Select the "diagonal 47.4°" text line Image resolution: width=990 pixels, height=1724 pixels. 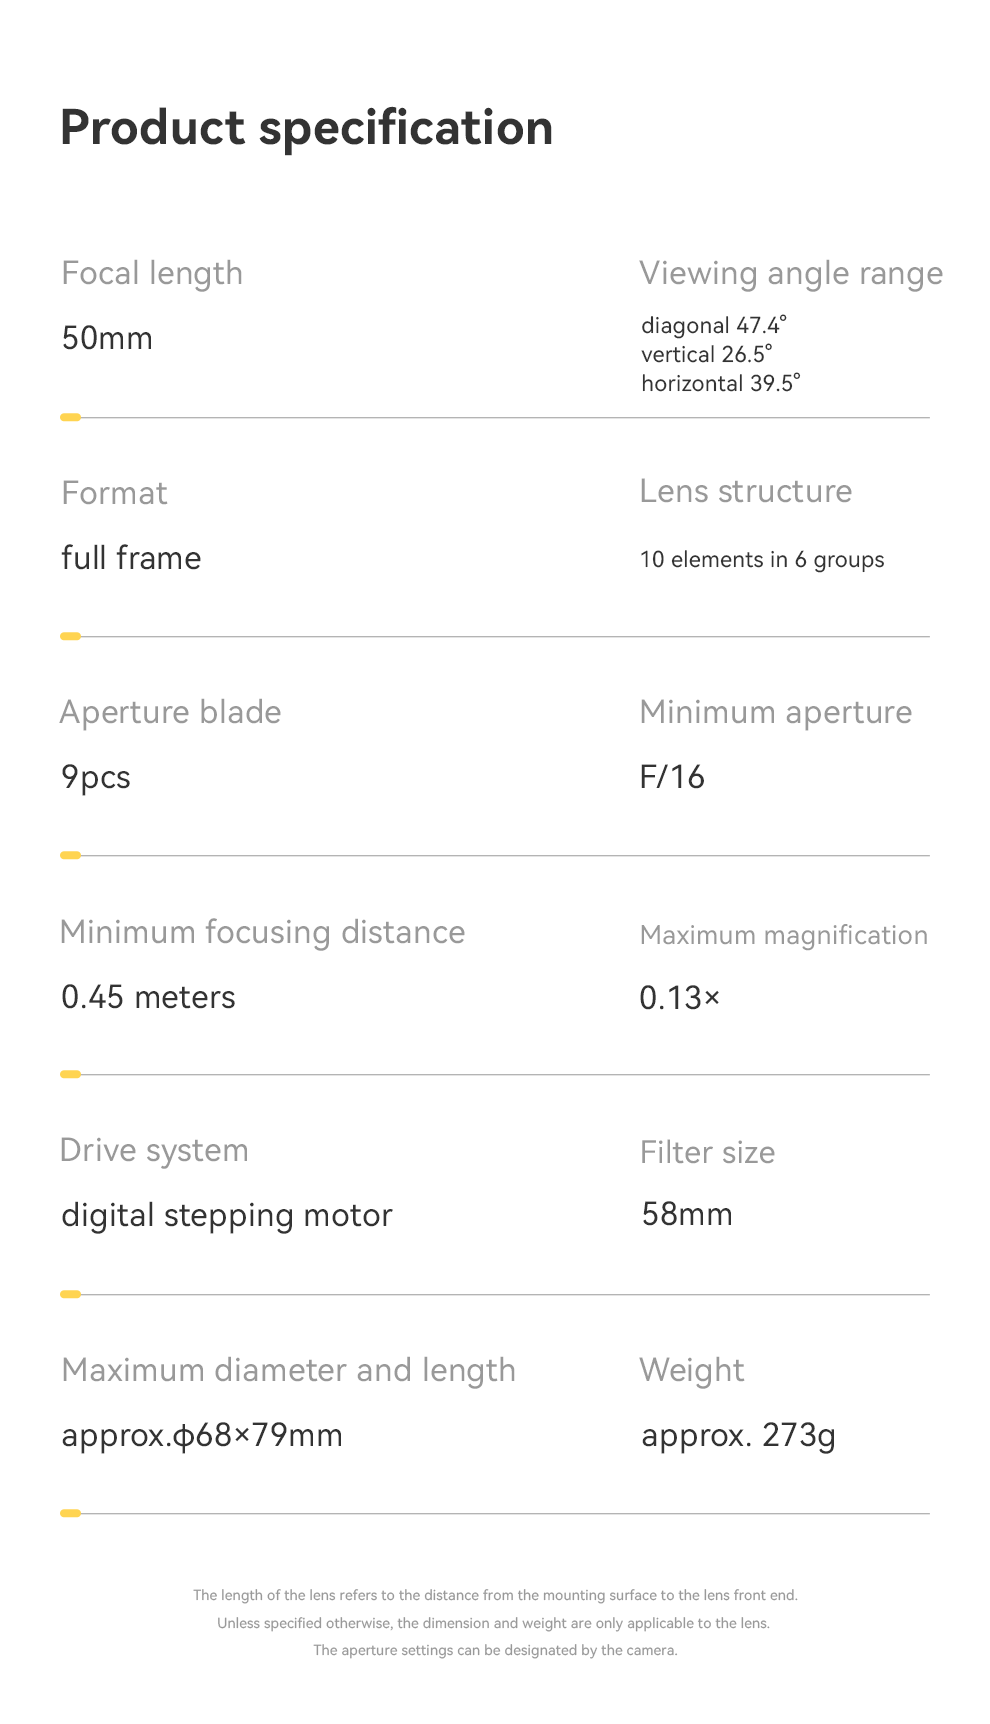click(714, 325)
